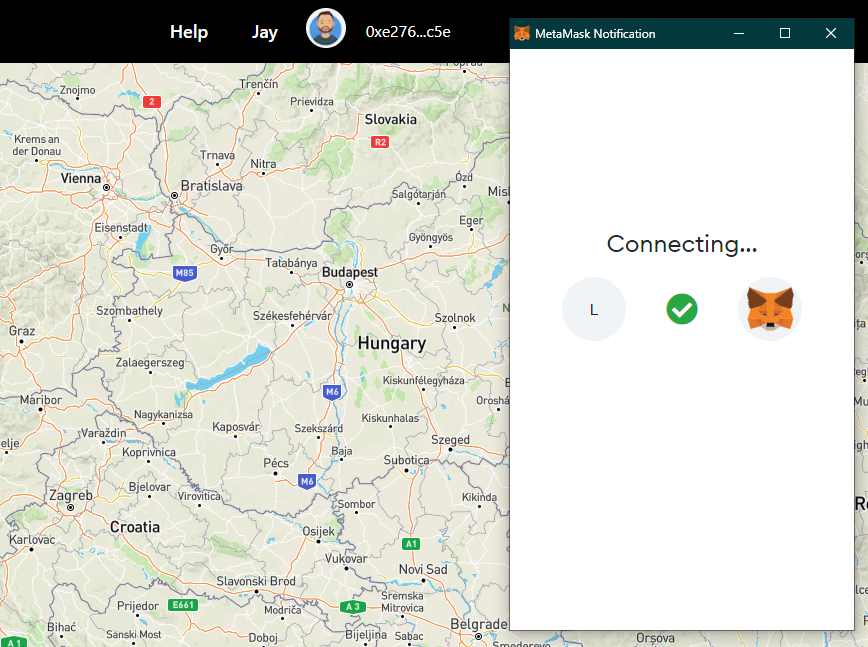Click Eger label on map
This screenshot has width=868, height=647.
pyautogui.click(x=471, y=220)
